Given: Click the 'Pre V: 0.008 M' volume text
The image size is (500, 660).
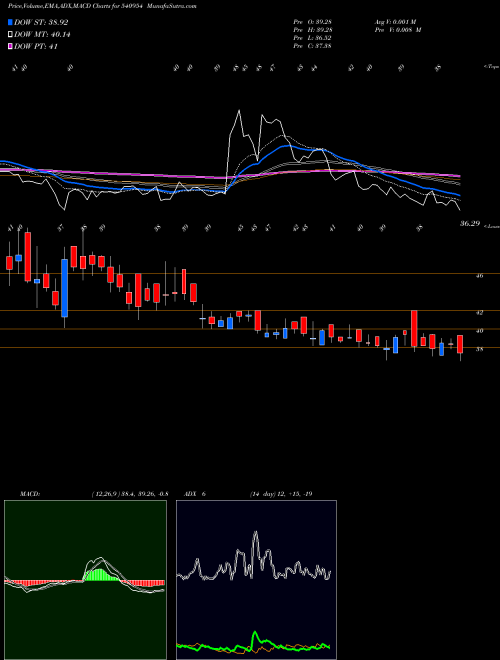Looking at the screenshot, I should point(400,29).
